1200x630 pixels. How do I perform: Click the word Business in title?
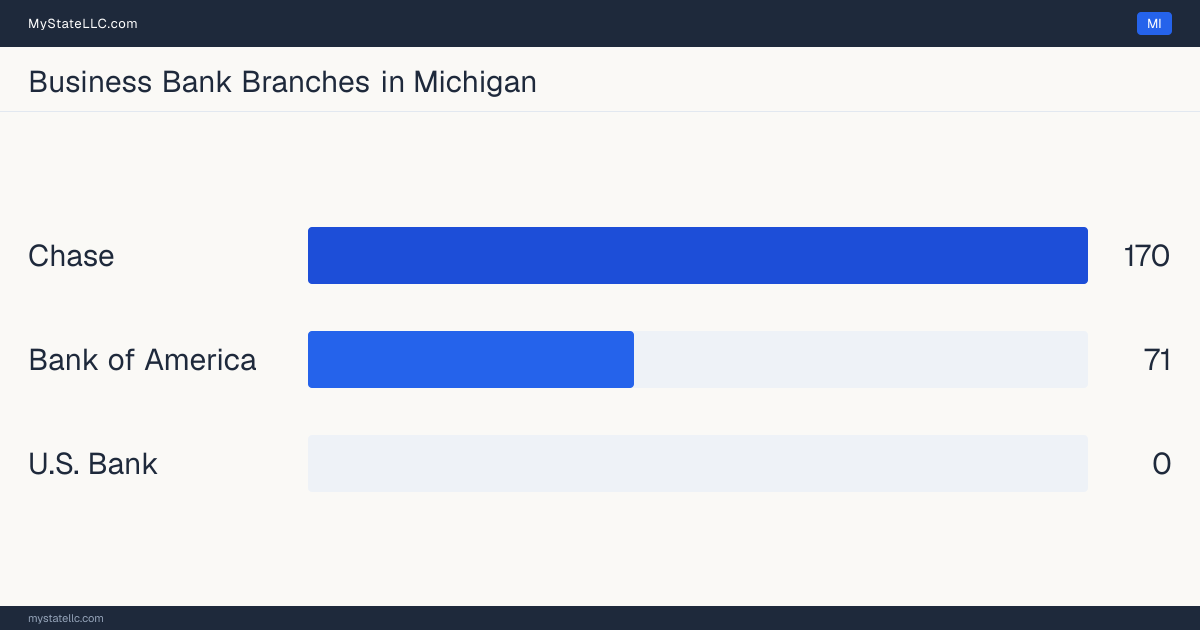tap(91, 82)
